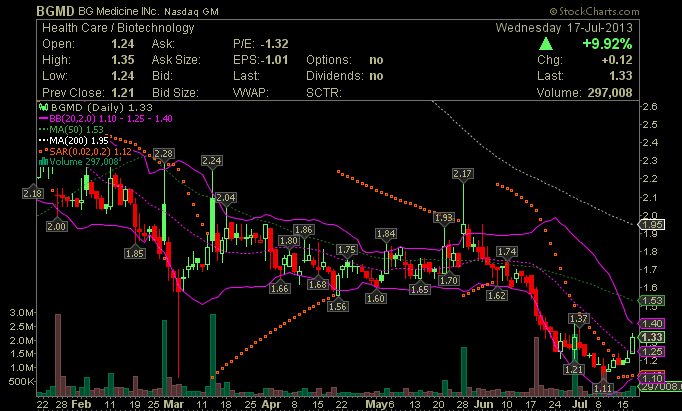Click the Low value 1.24
682x411 pixels.
[x=123, y=76]
